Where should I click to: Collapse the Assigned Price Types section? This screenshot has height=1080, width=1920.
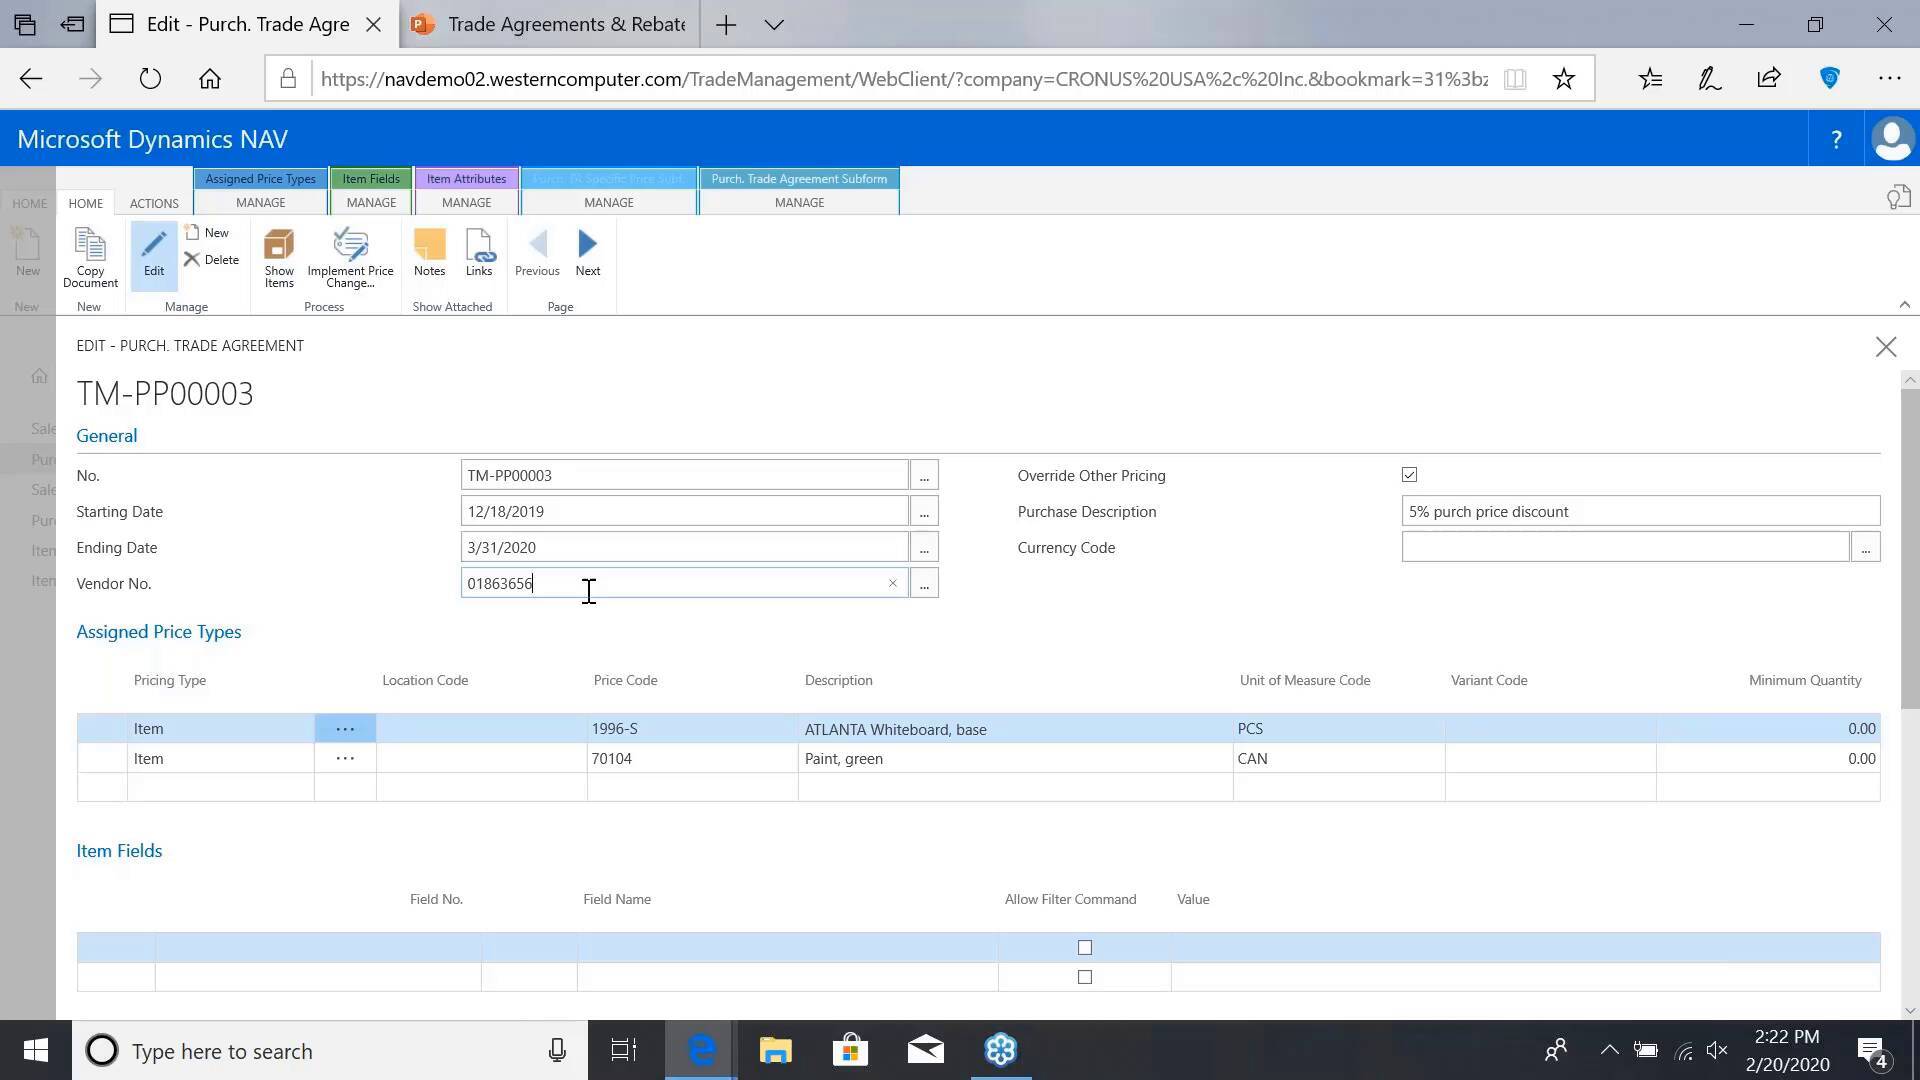point(158,632)
